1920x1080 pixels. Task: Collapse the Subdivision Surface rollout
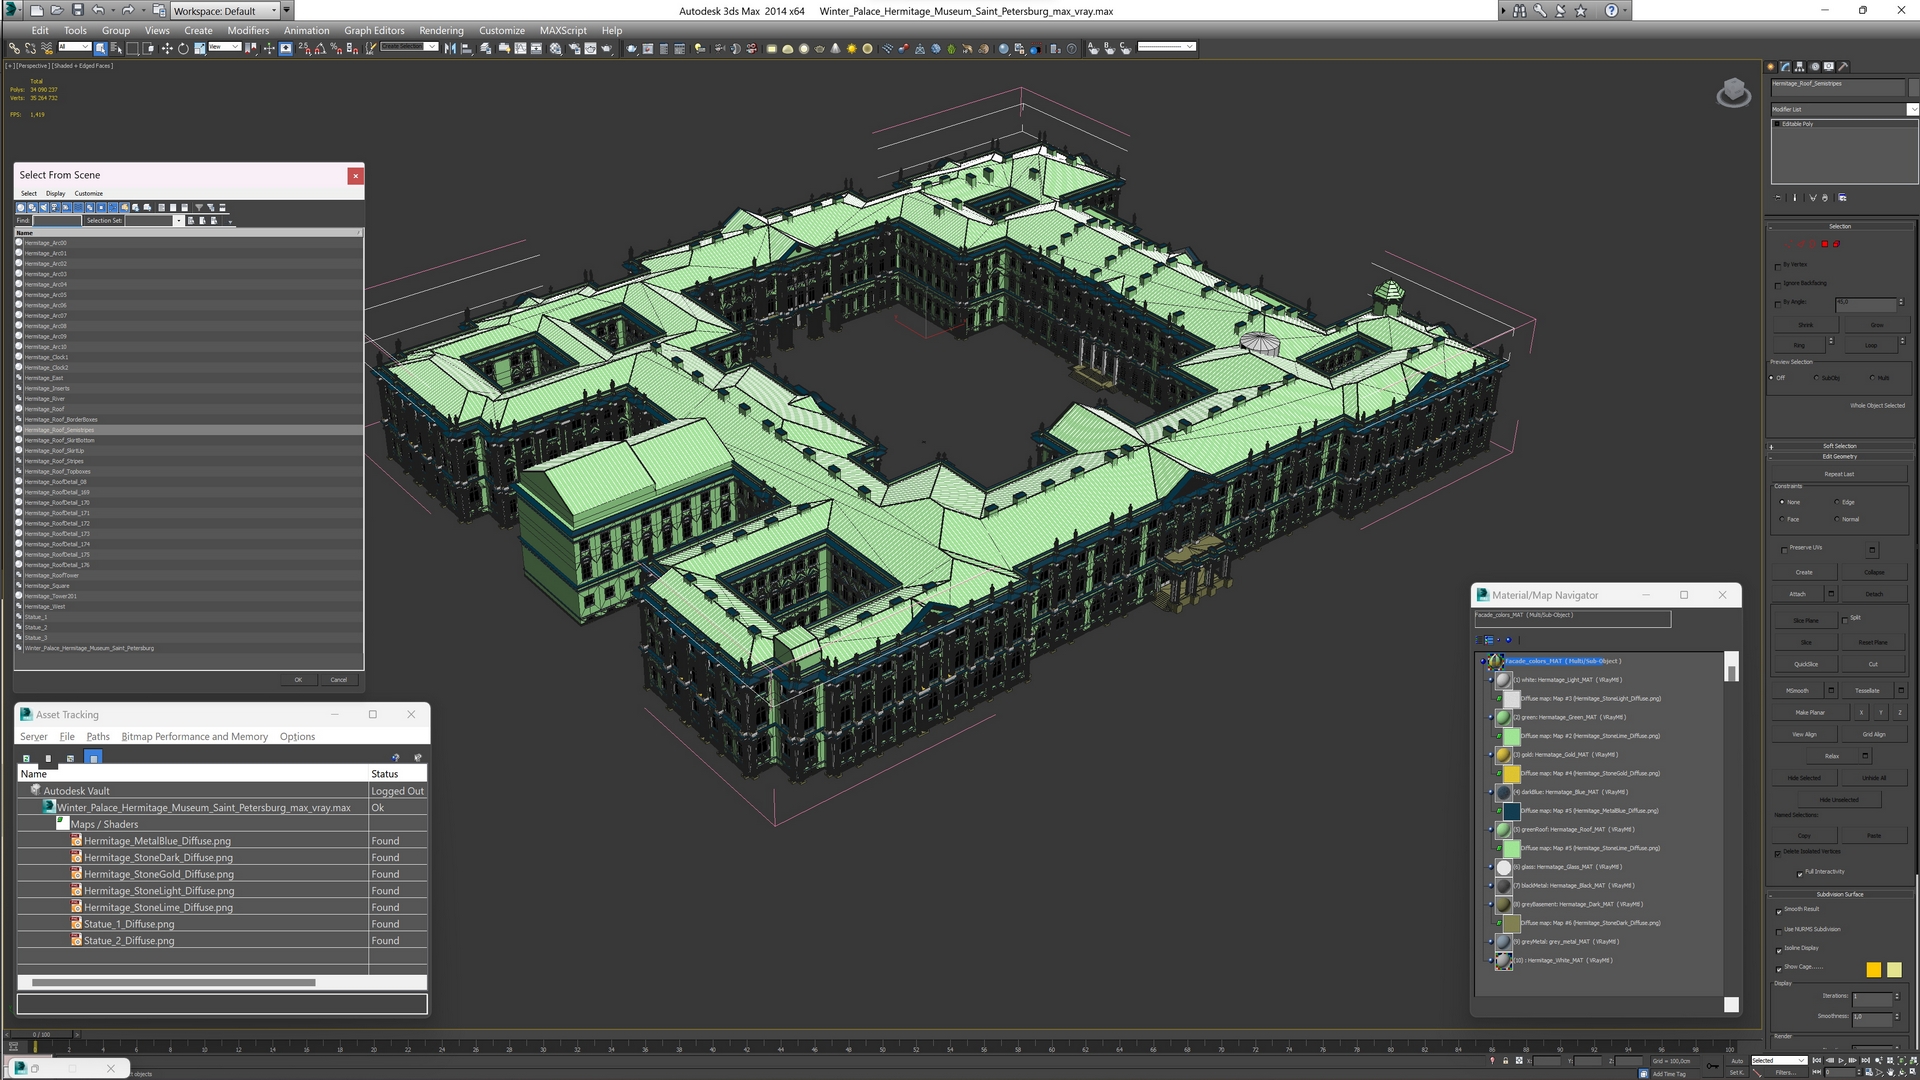pyautogui.click(x=1840, y=894)
